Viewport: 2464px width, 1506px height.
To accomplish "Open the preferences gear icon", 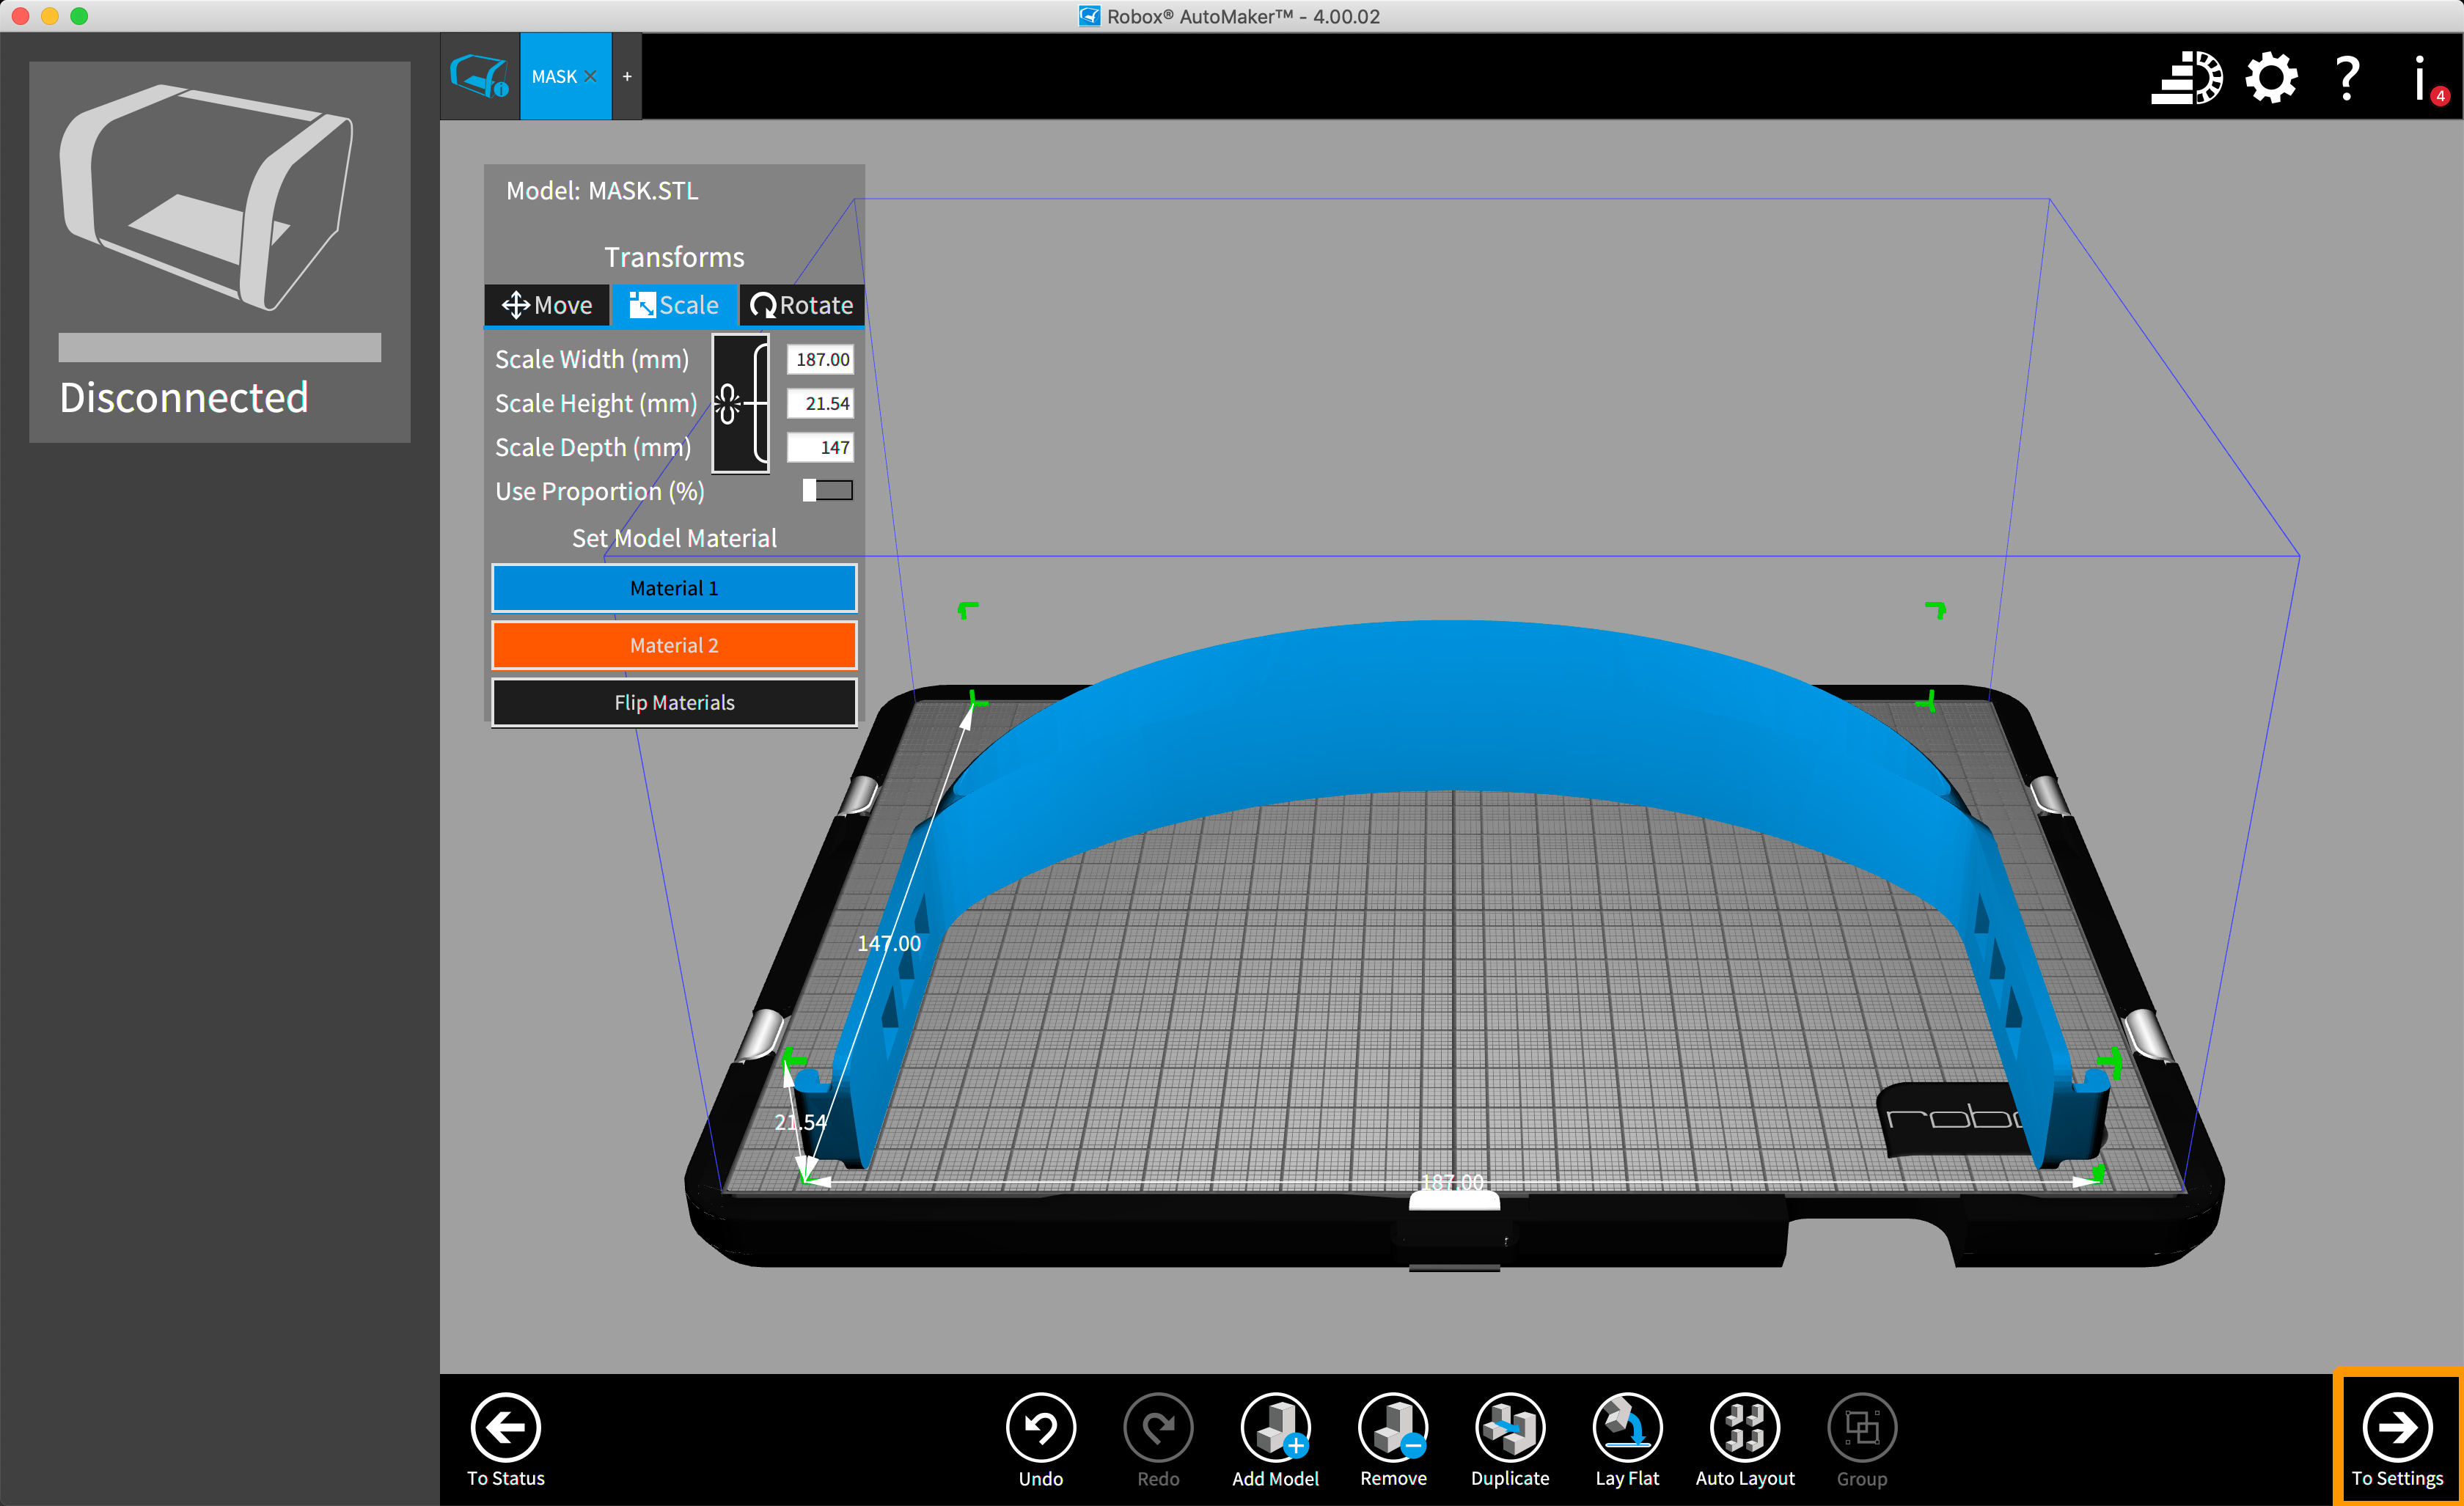I will [x=2271, y=78].
